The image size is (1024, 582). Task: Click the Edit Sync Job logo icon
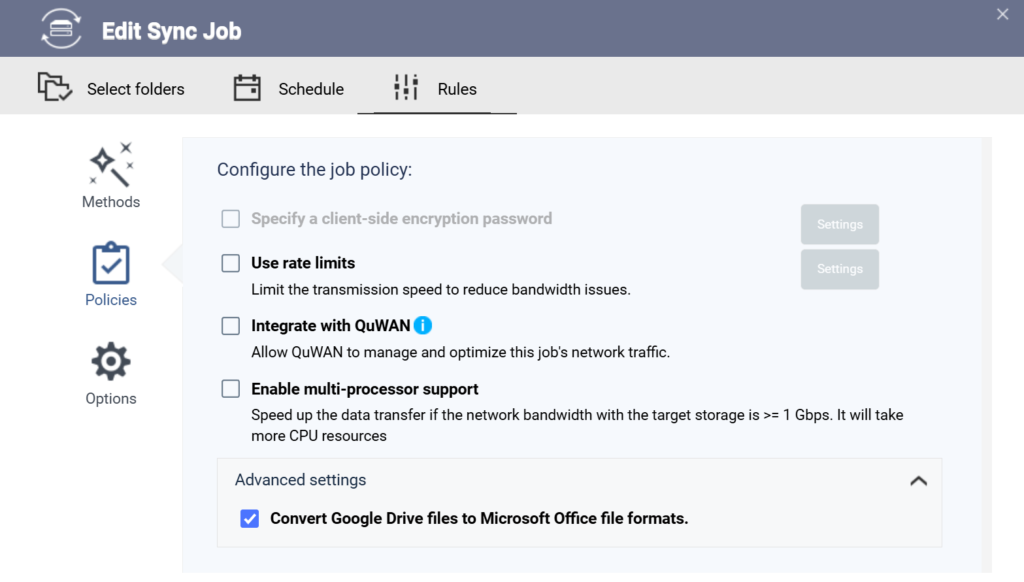pos(61,29)
